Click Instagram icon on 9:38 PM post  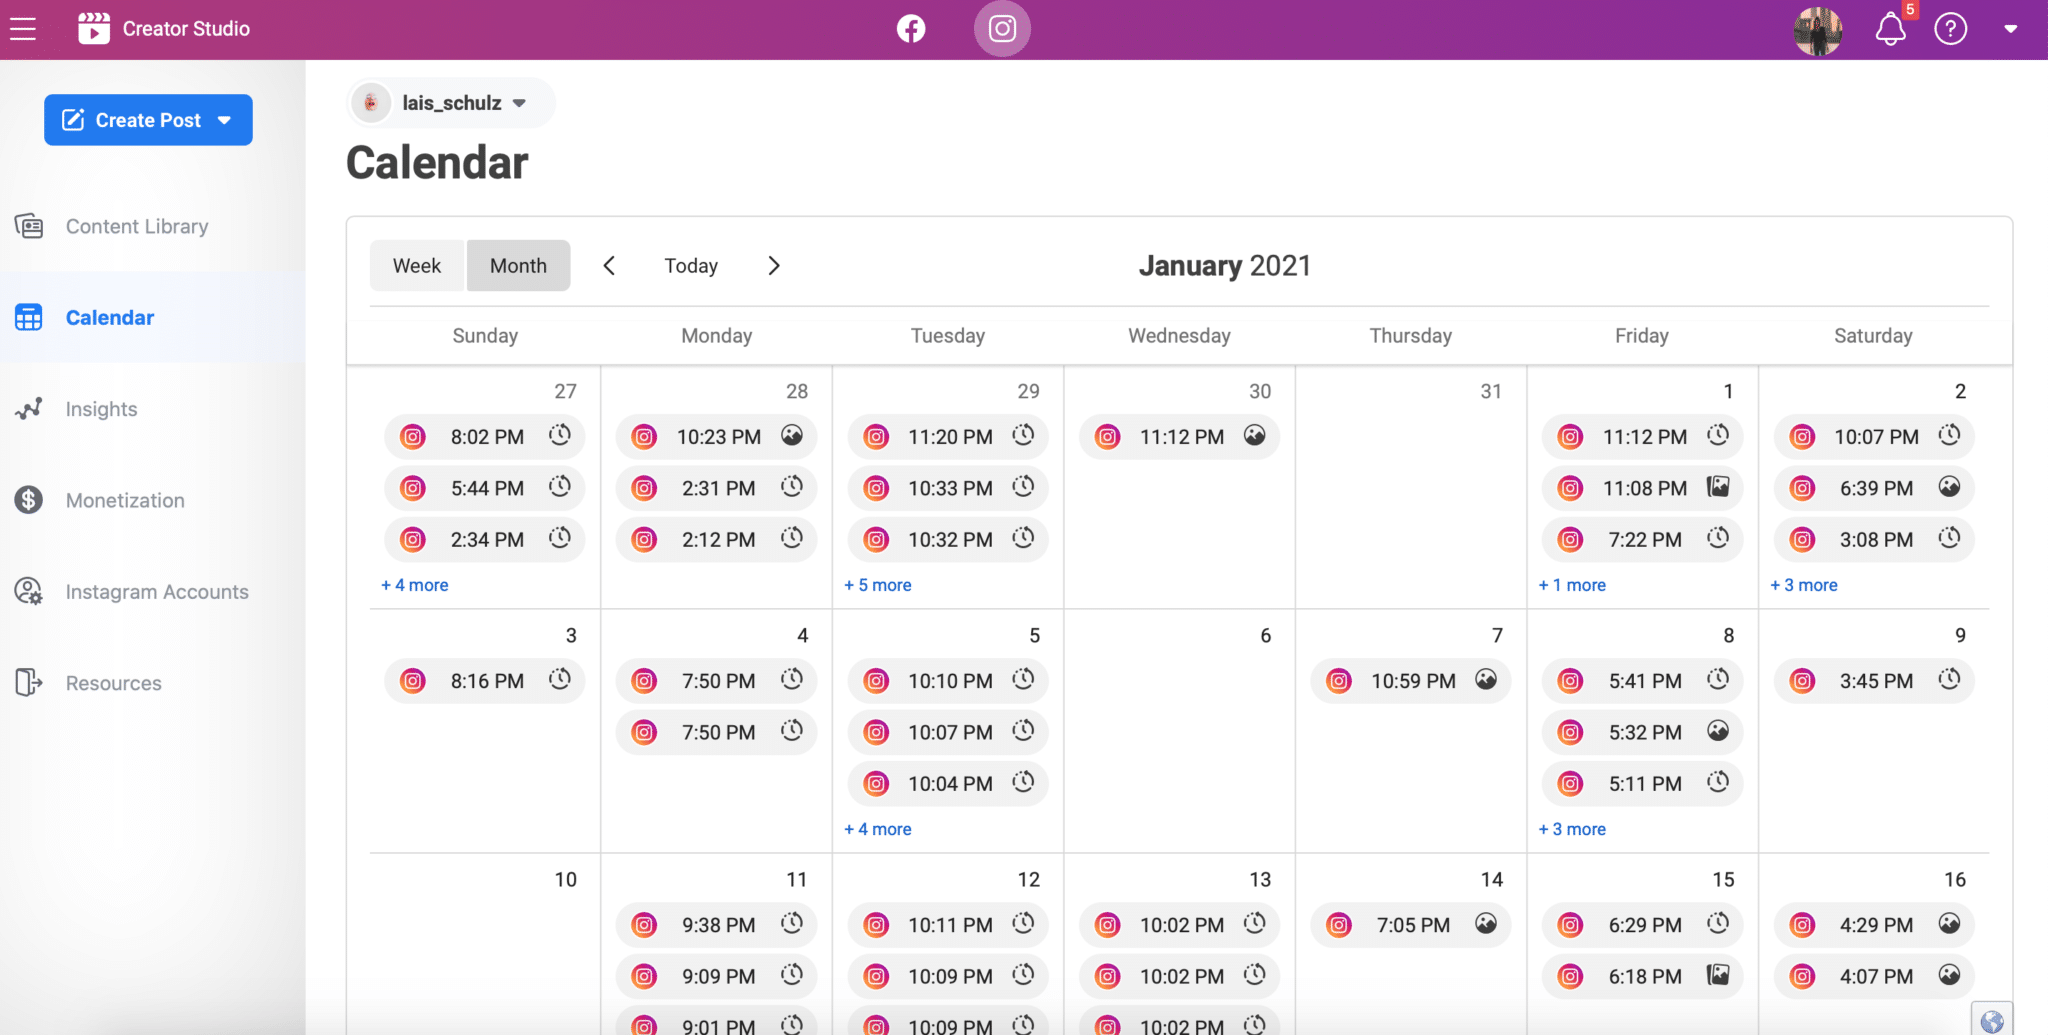point(645,925)
